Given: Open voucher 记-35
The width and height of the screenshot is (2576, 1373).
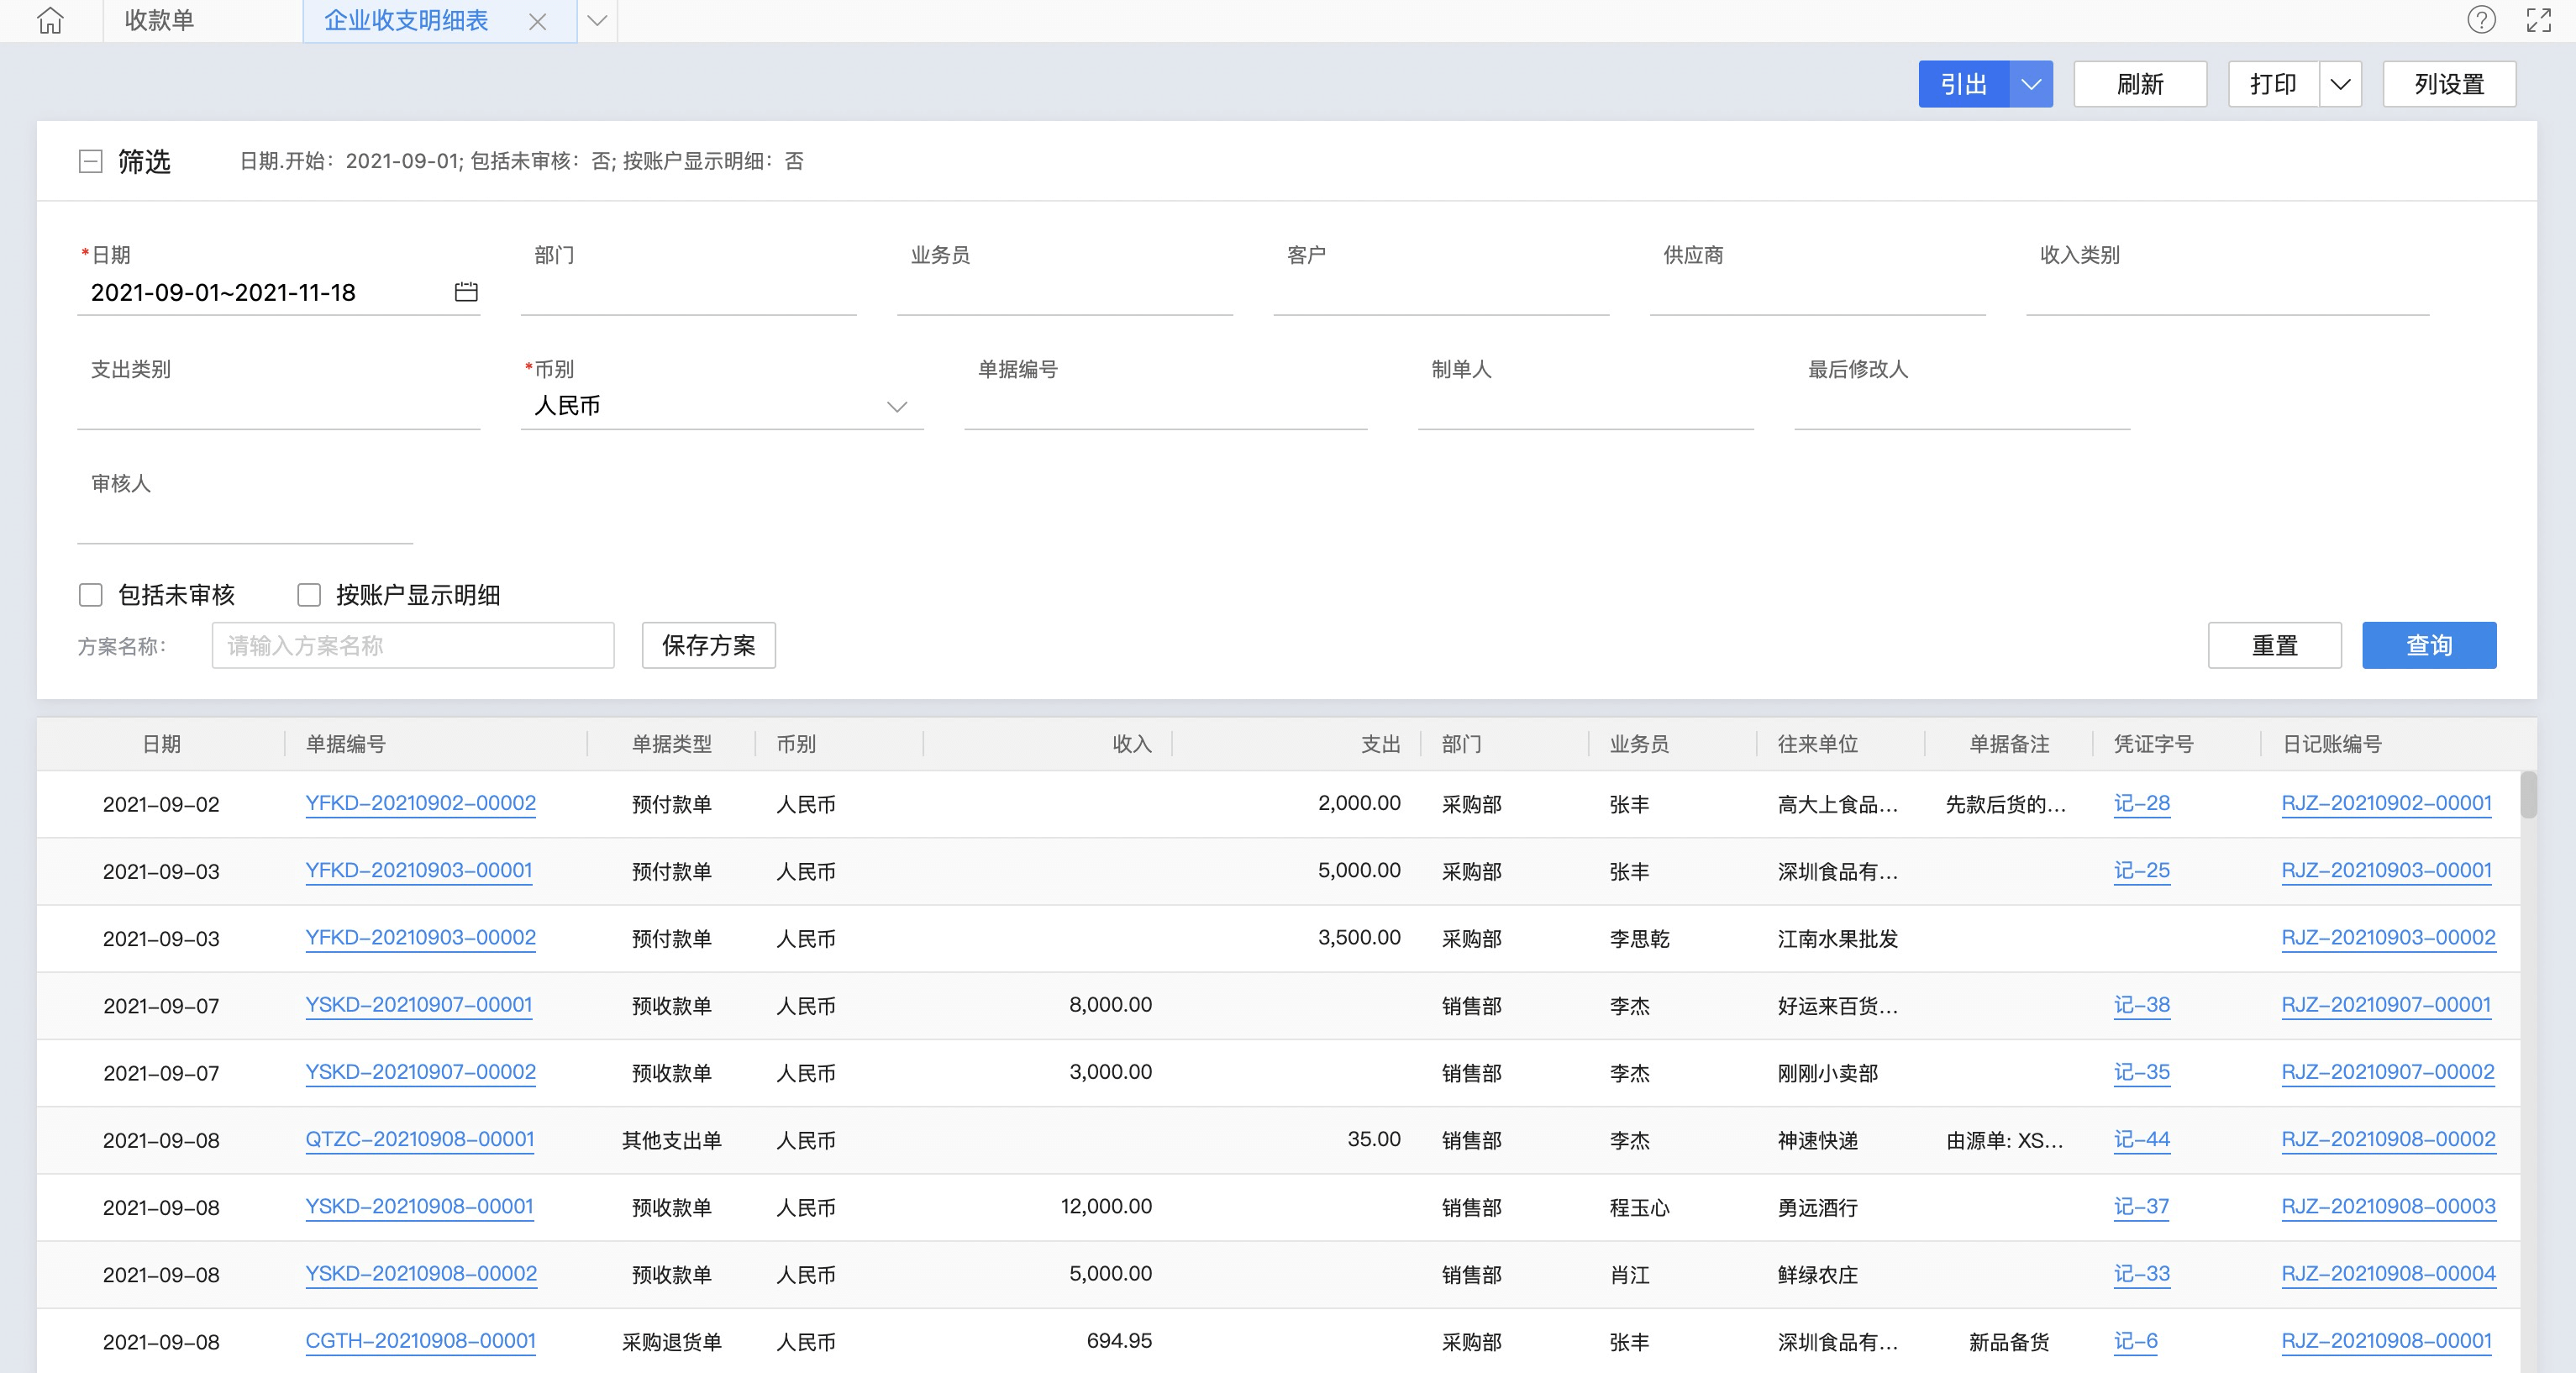Looking at the screenshot, I should pyautogui.click(x=2141, y=1071).
